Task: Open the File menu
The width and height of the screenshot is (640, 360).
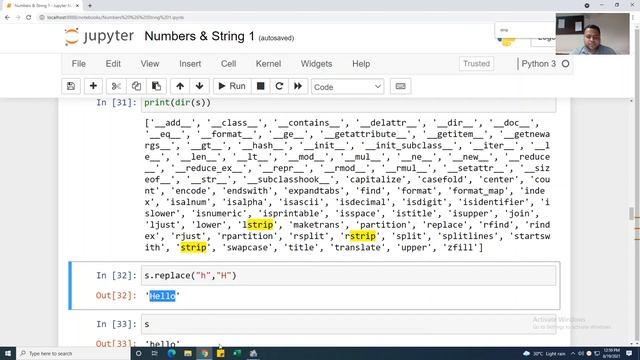Action: [x=78, y=64]
